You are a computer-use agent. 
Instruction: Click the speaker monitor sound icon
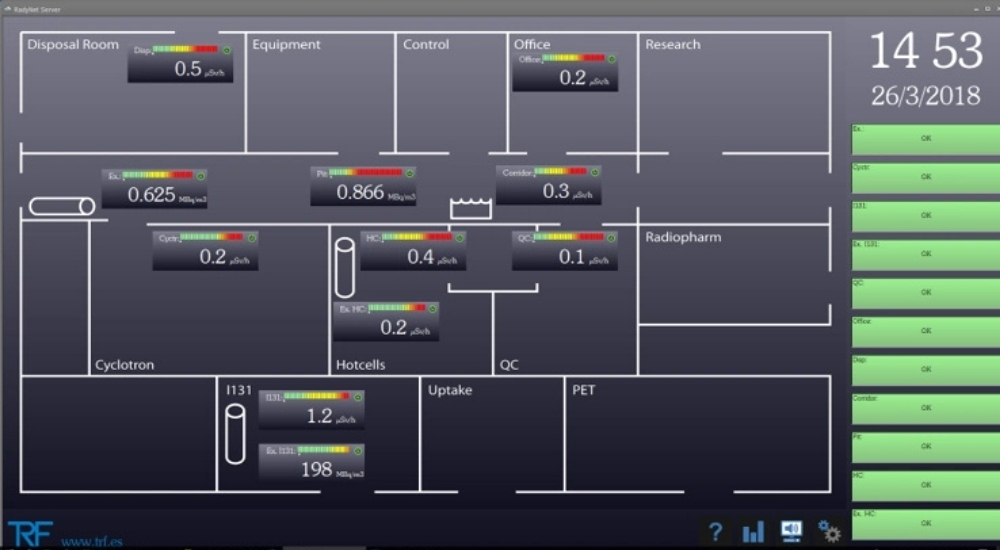point(791,531)
